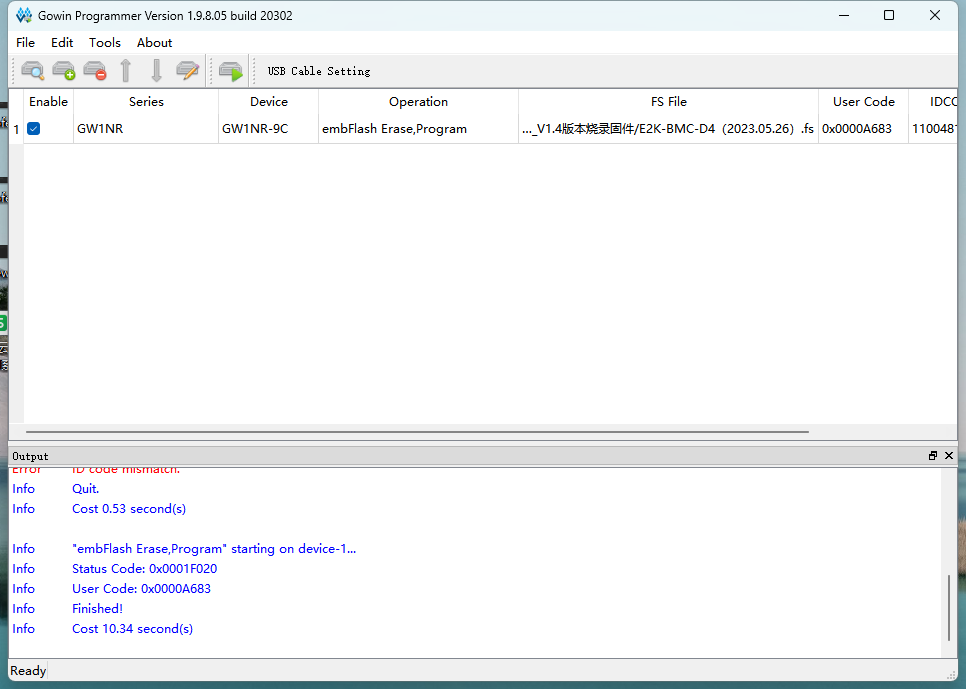The height and width of the screenshot is (689, 966).
Task: Toggle the Enable checkbox for GW1NR row
Action: click(34, 128)
